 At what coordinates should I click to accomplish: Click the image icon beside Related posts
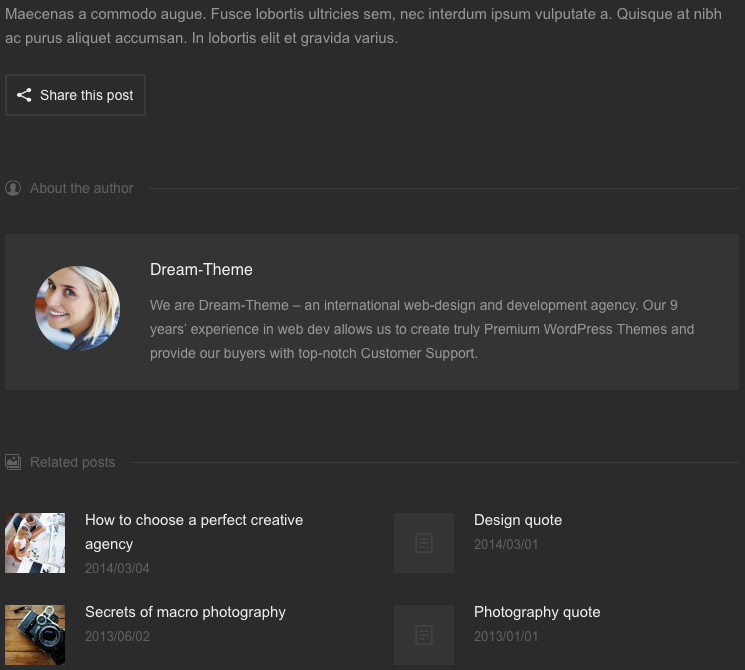13,462
